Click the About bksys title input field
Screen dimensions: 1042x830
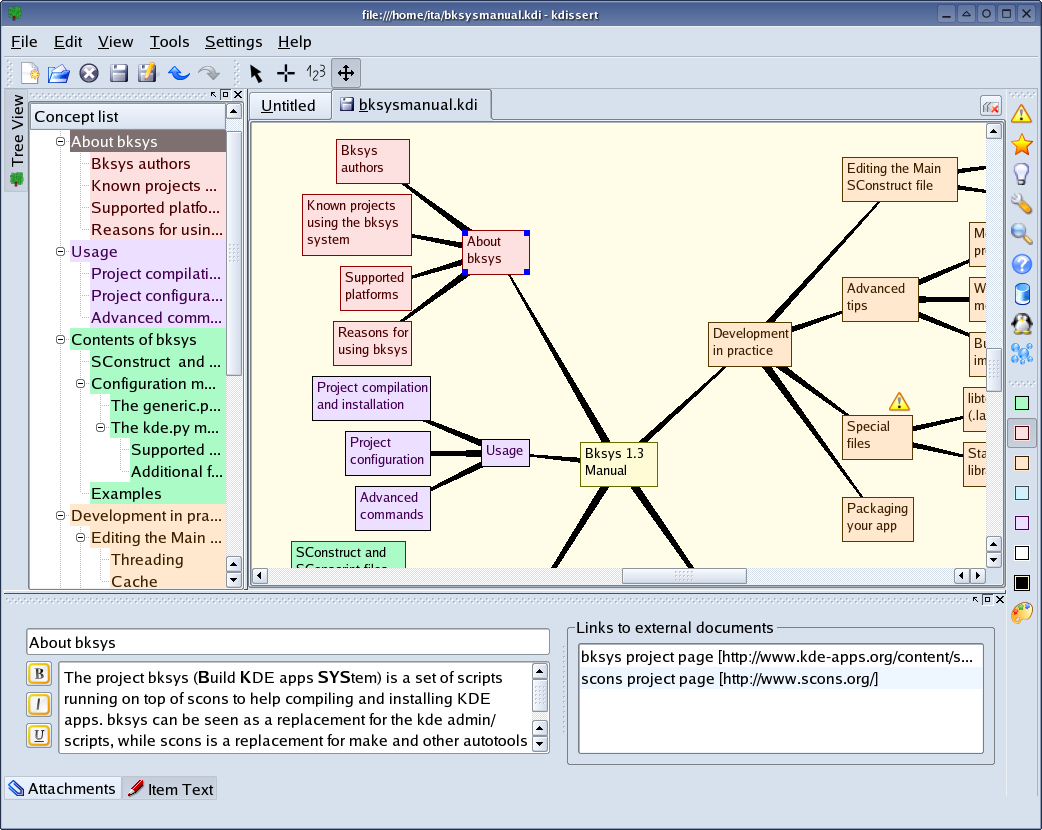click(288, 642)
